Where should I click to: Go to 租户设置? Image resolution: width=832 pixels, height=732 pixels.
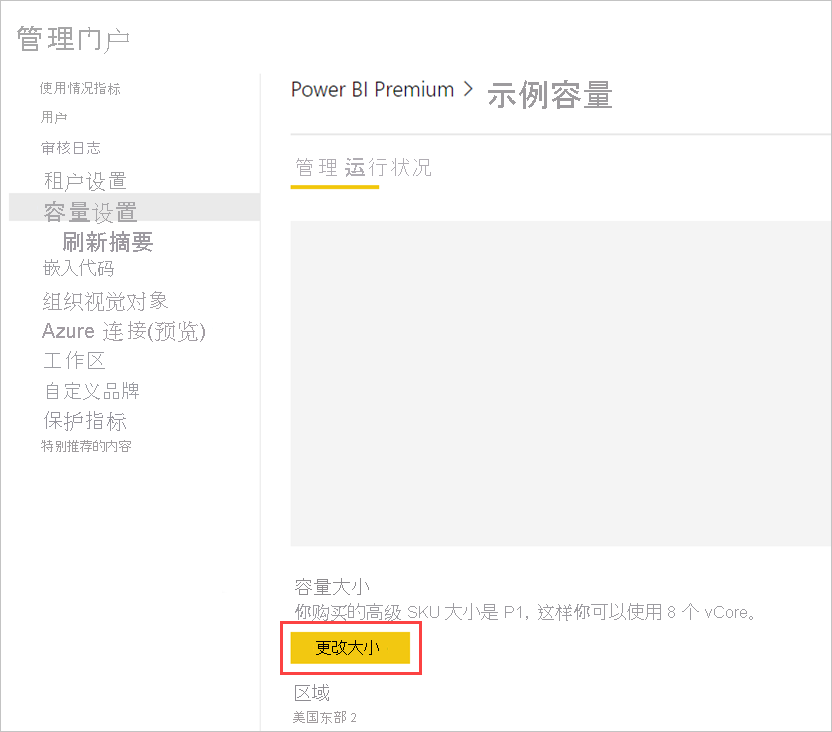tap(84, 180)
